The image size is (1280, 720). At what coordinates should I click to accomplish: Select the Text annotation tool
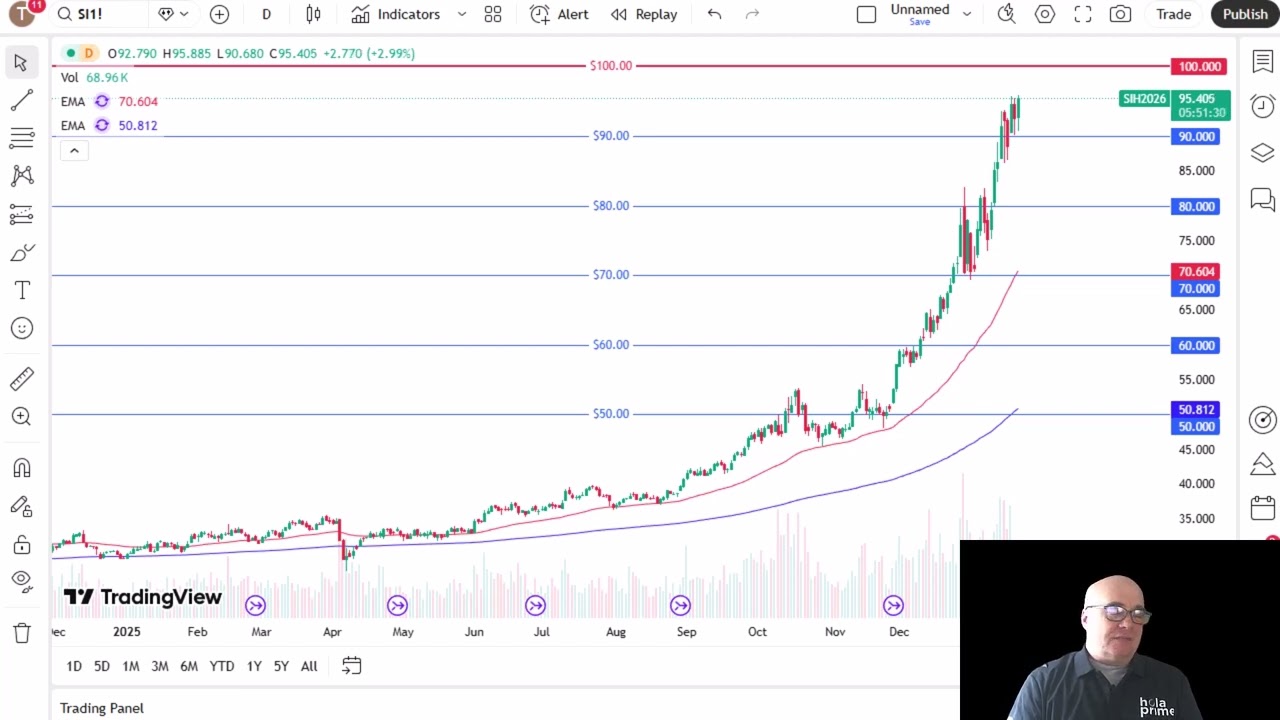[x=21, y=290]
